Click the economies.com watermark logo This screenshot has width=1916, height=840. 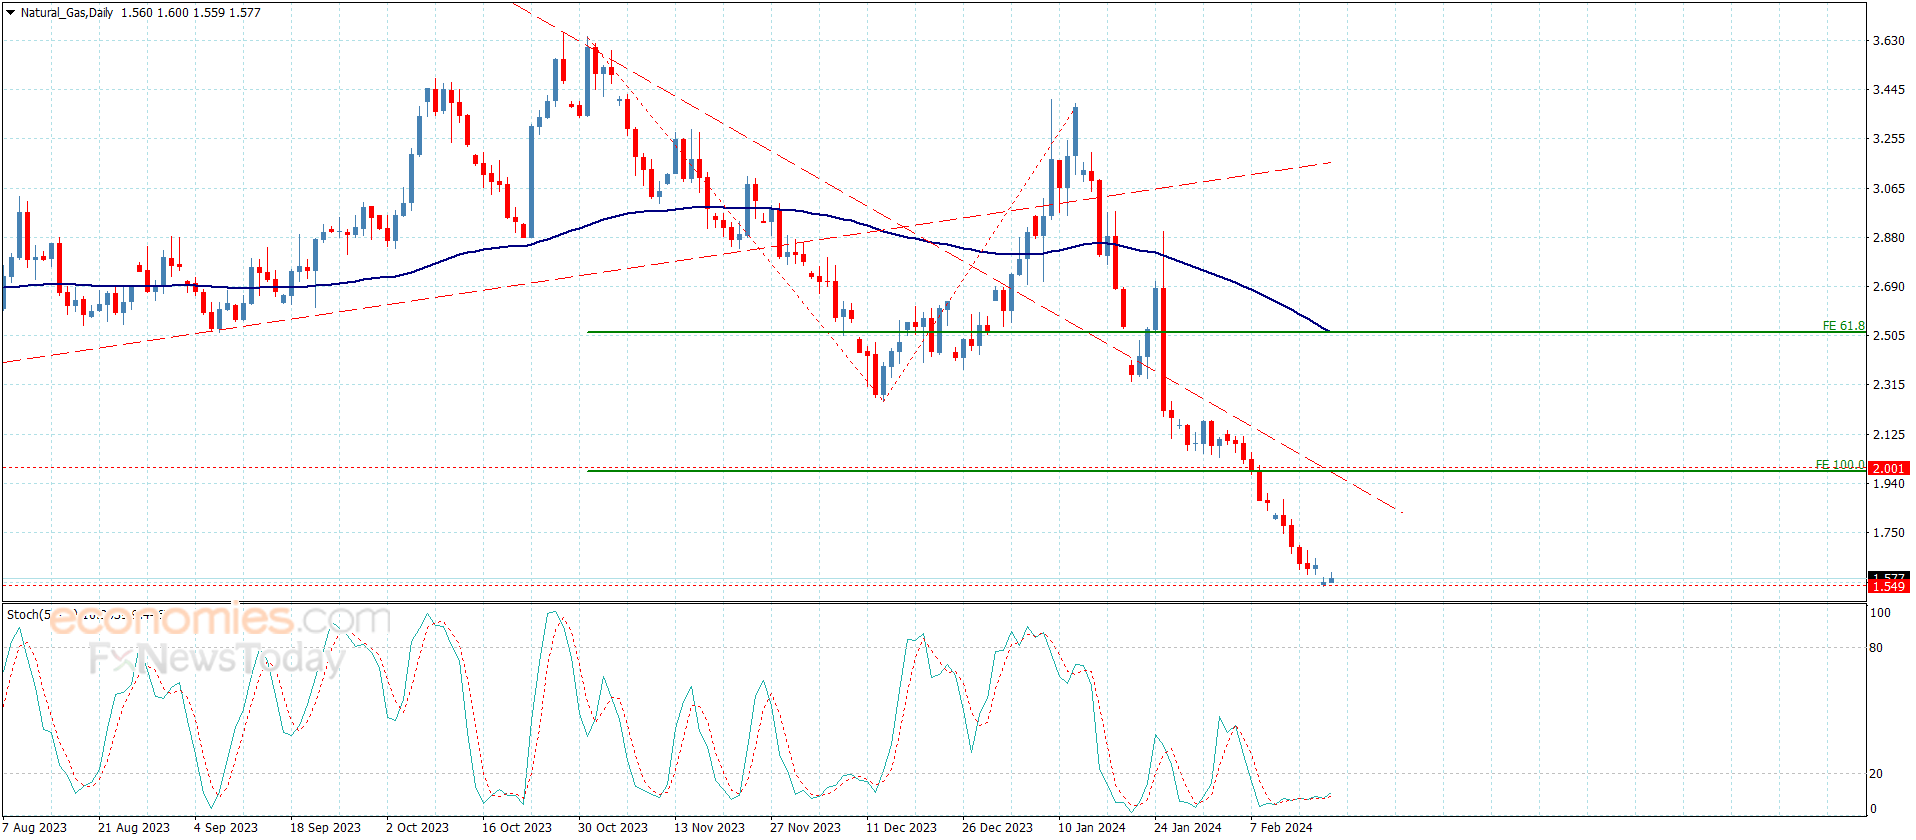pos(218,620)
